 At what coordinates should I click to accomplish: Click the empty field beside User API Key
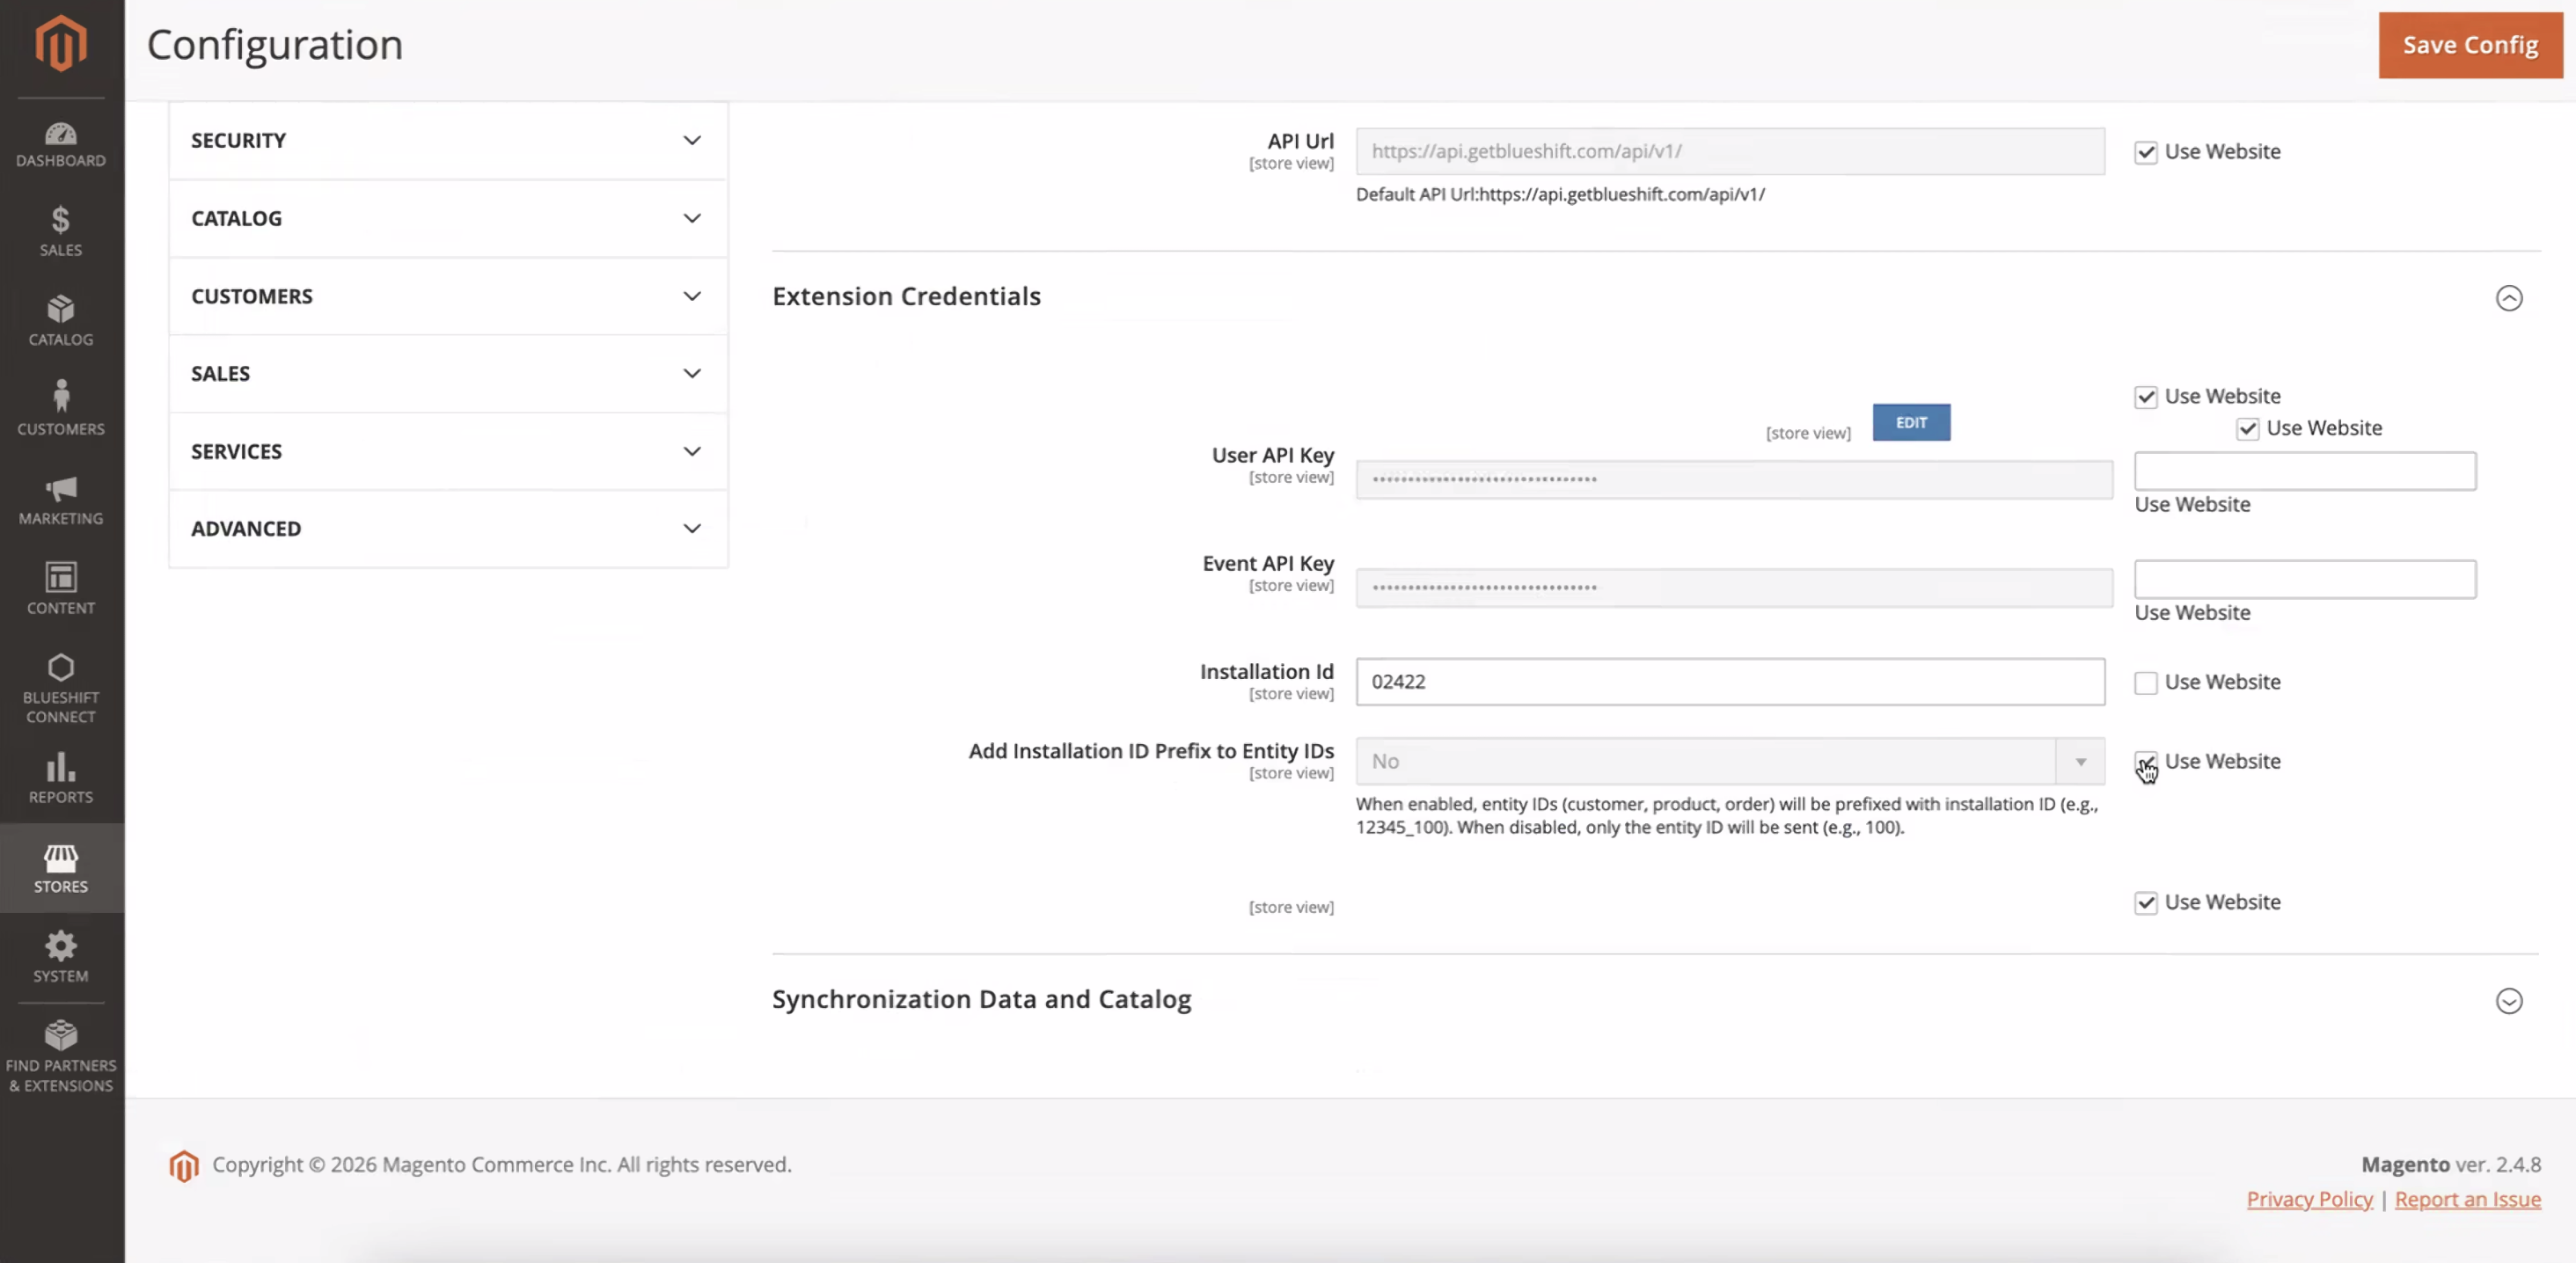[2305, 471]
